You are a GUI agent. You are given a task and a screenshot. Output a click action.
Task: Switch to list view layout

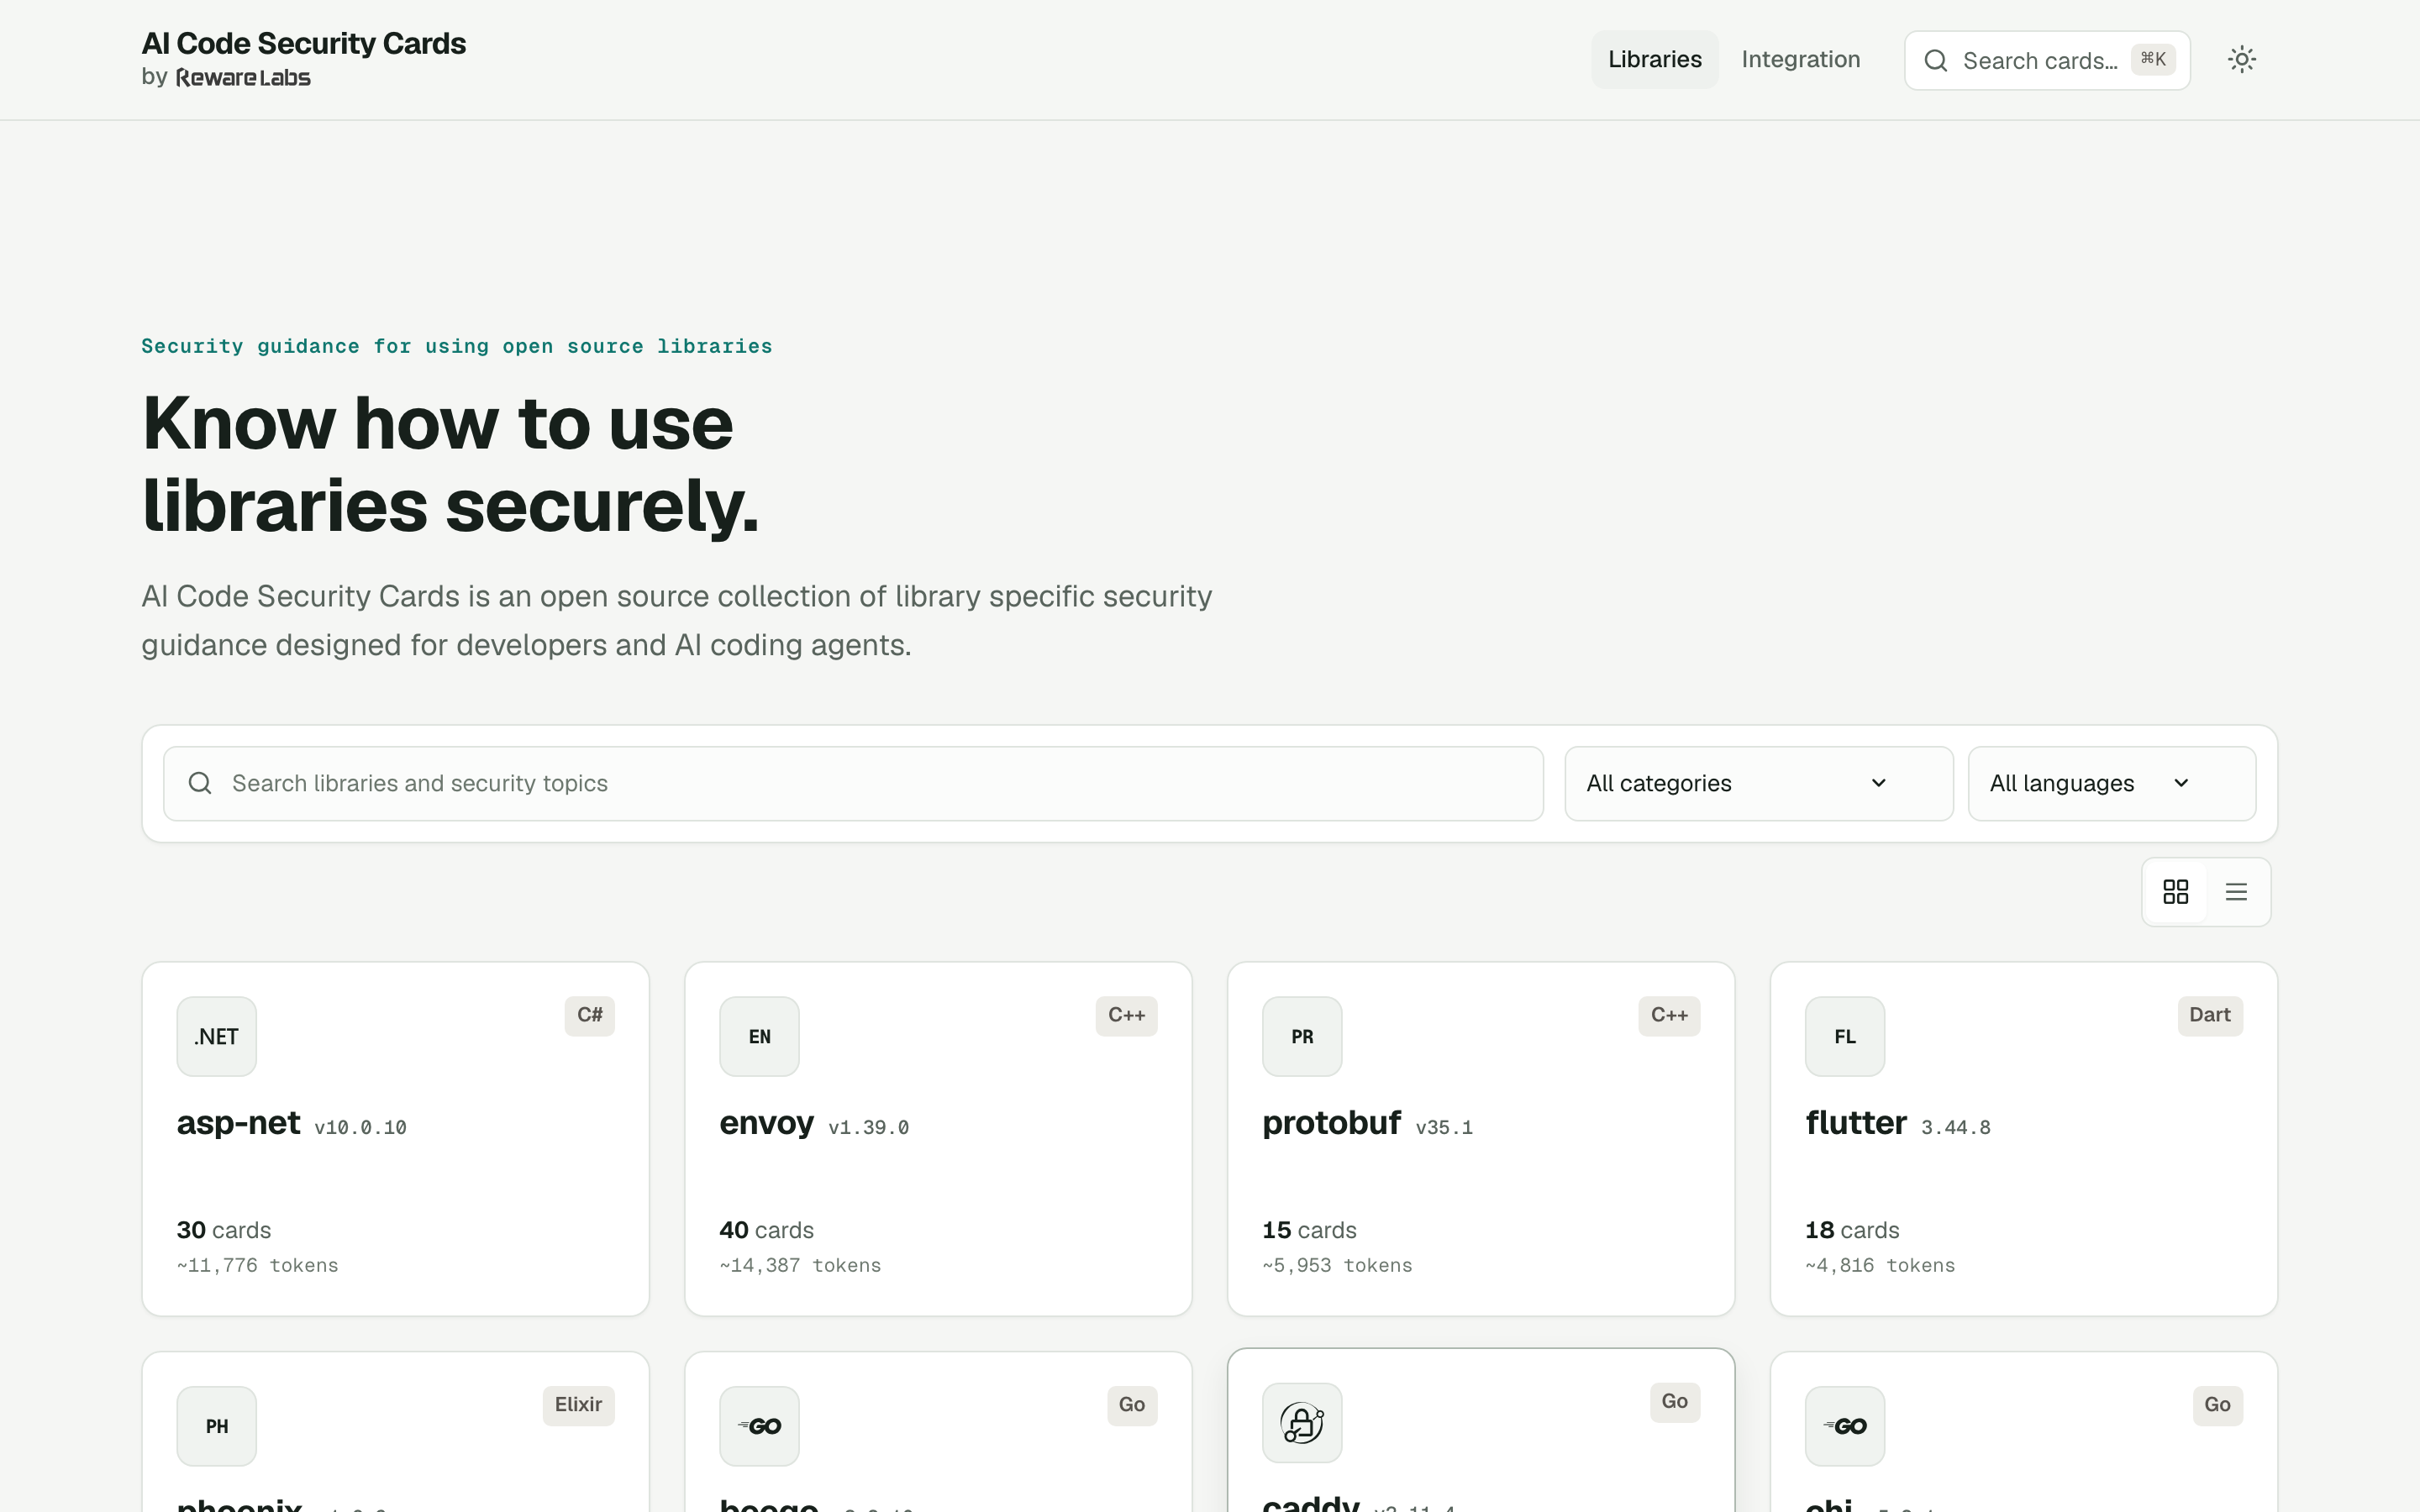tap(2236, 891)
